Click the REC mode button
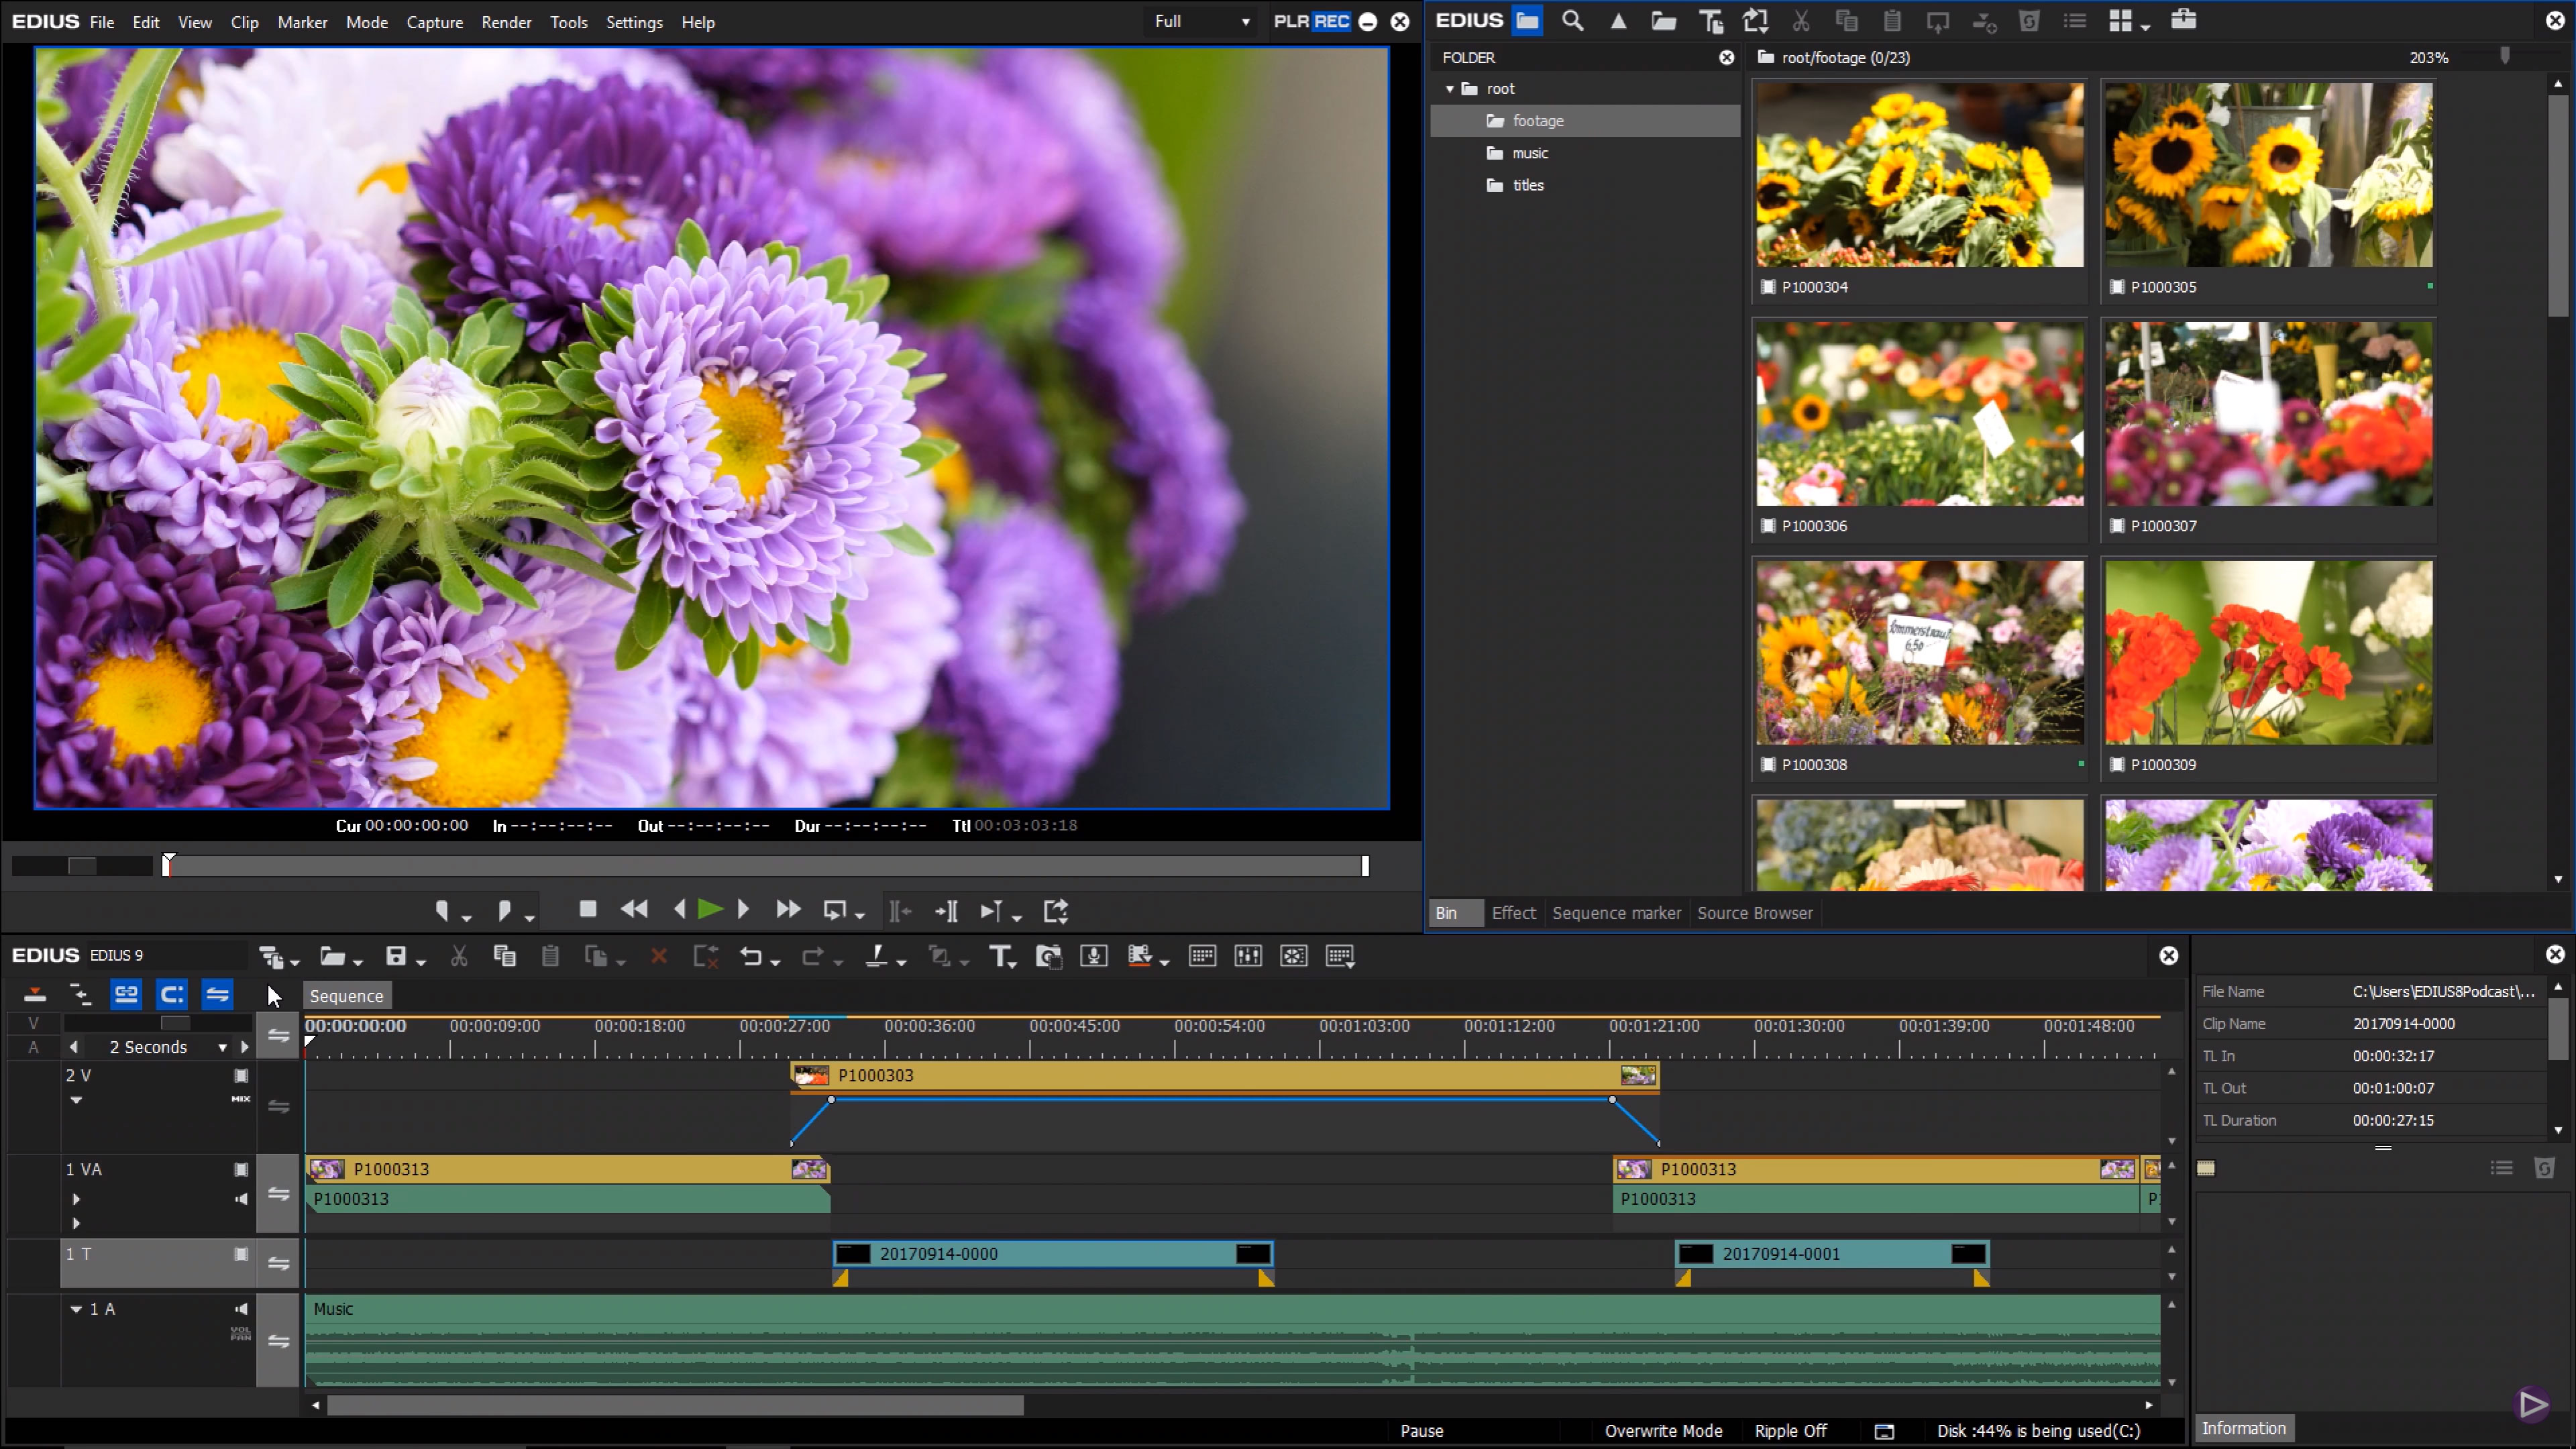The height and width of the screenshot is (1449, 2576). [x=1331, y=21]
